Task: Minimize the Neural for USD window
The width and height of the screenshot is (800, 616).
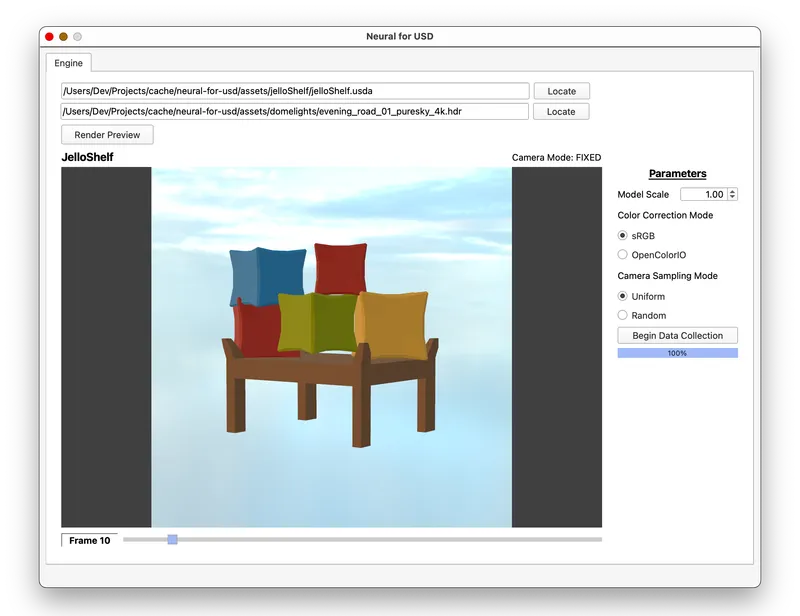Action: (63, 37)
